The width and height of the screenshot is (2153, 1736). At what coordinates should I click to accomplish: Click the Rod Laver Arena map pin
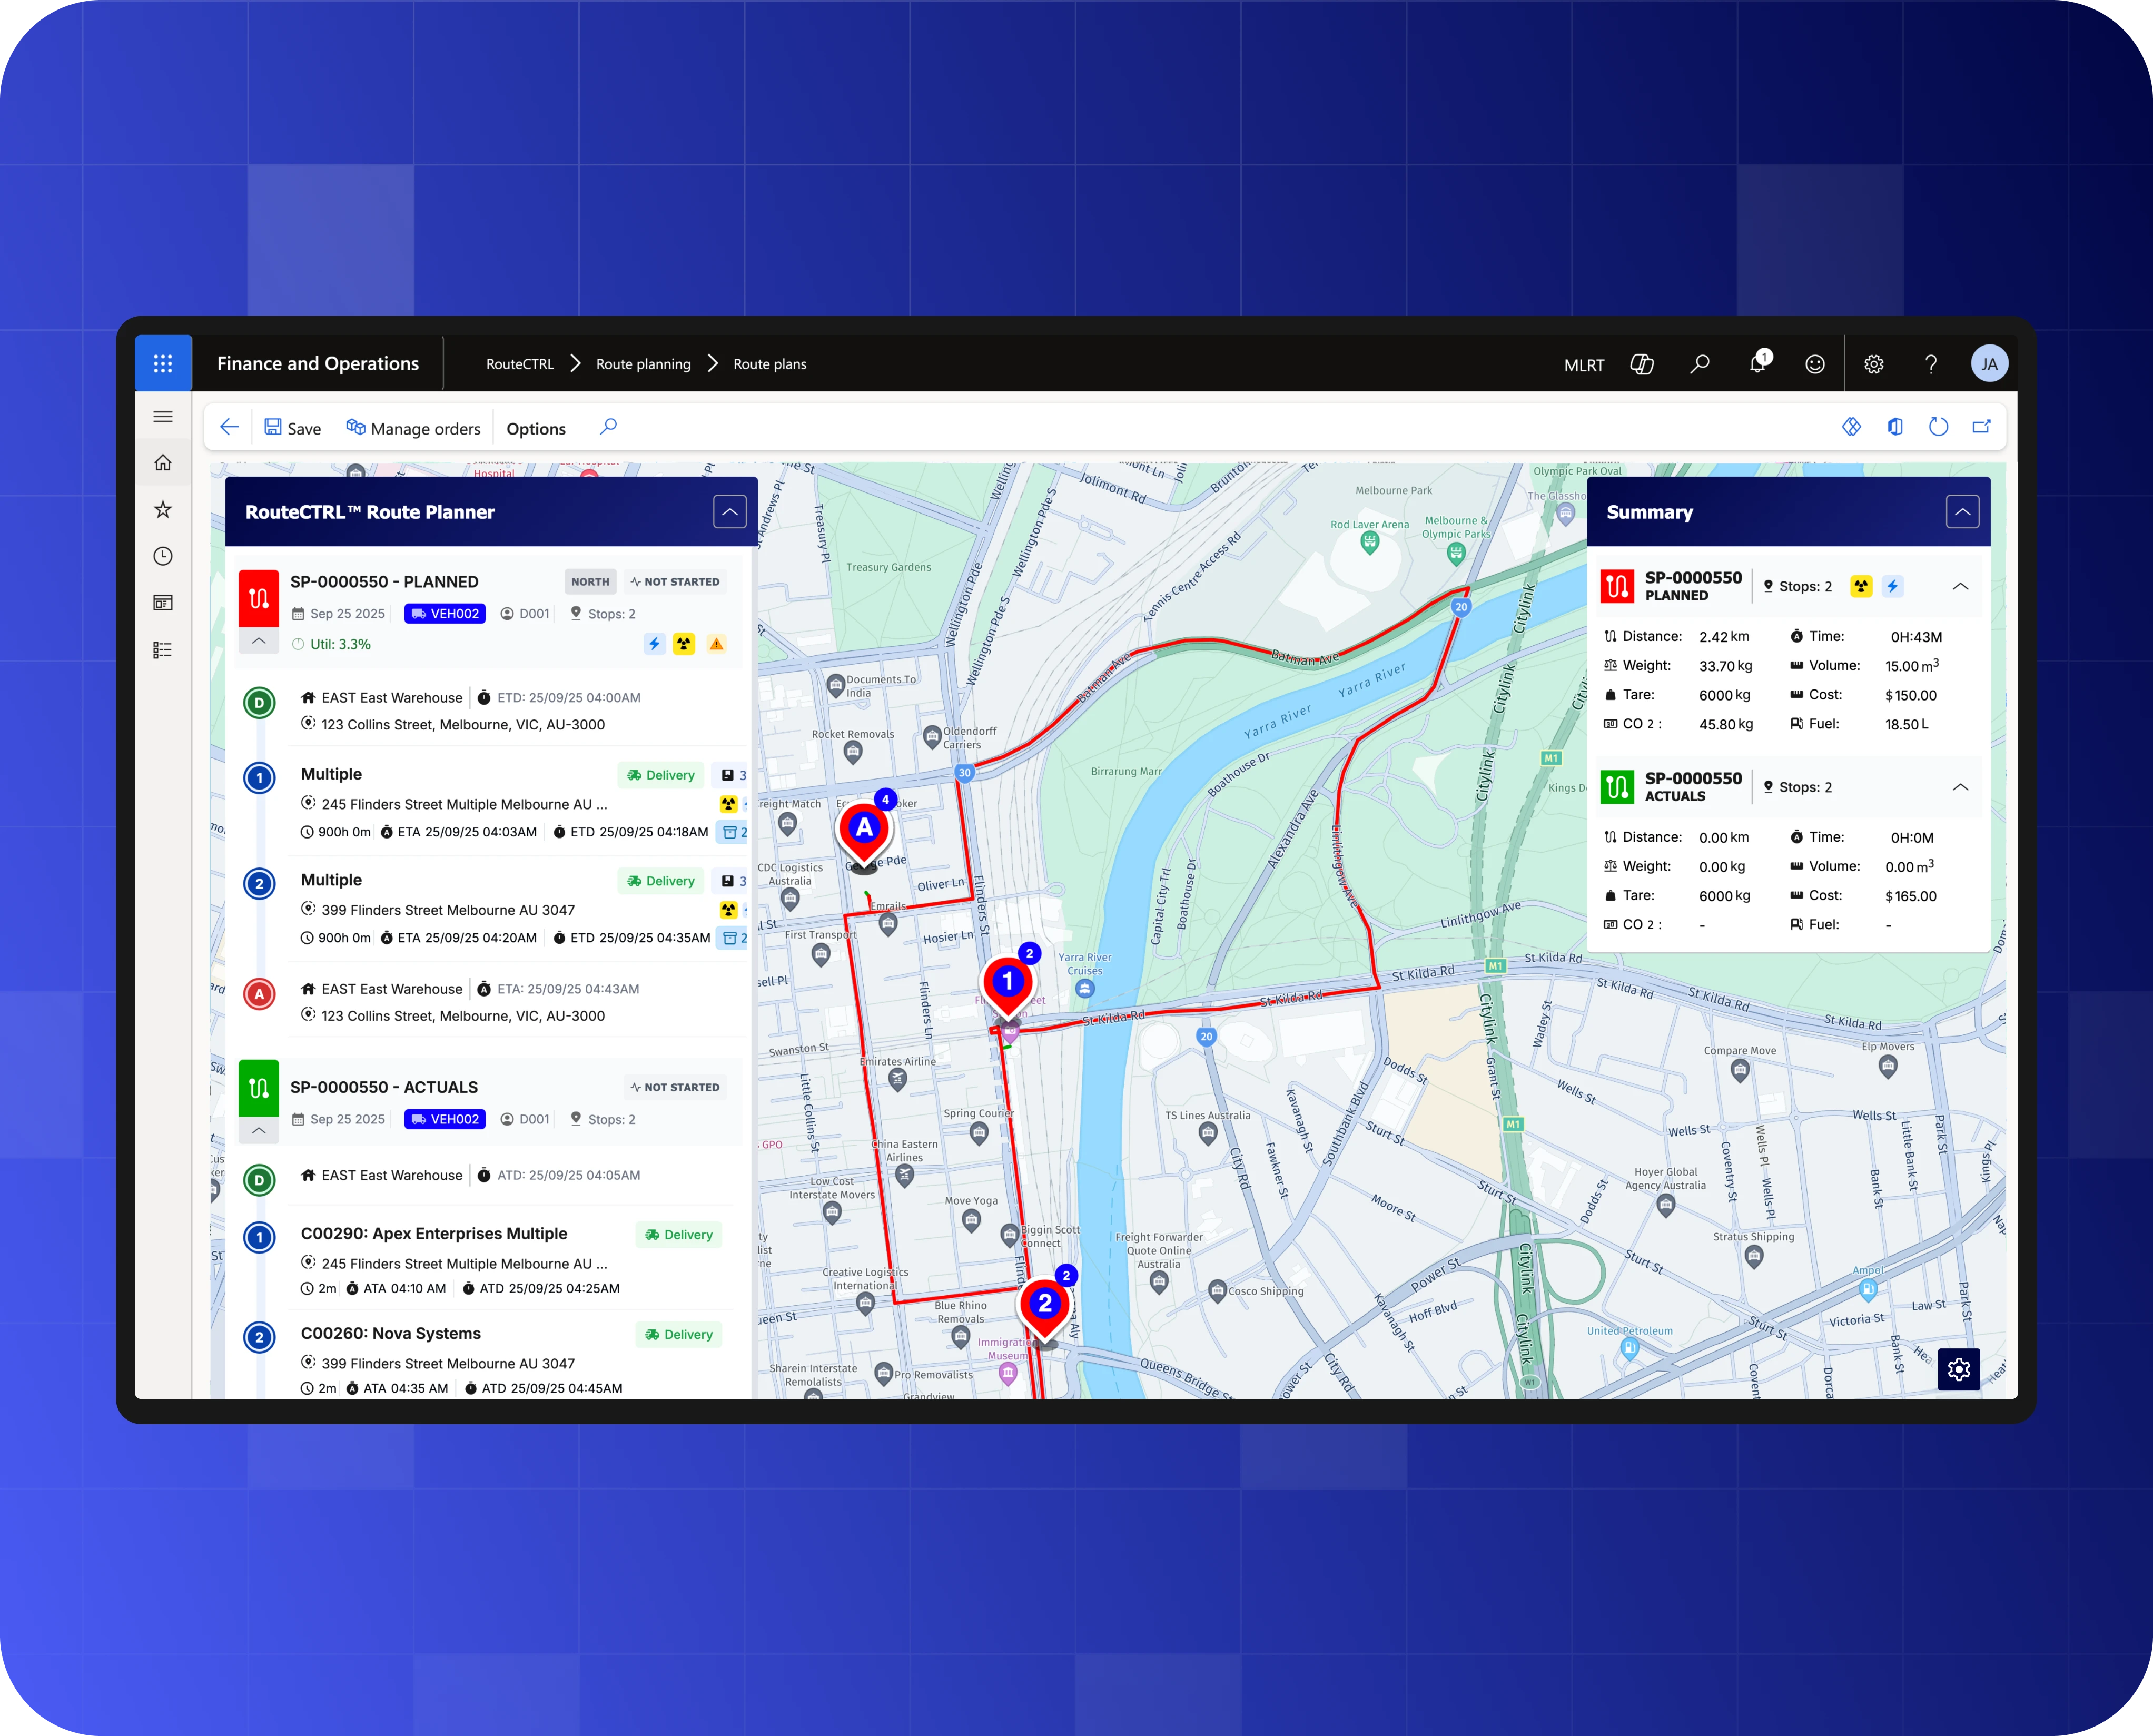click(x=1370, y=543)
